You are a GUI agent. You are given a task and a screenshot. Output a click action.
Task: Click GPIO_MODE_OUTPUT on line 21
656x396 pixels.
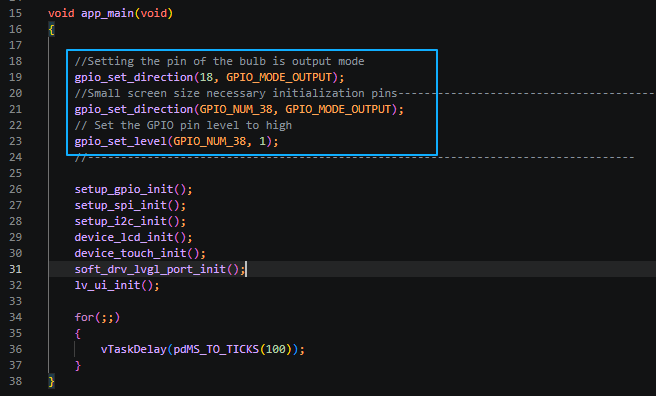coord(338,110)
